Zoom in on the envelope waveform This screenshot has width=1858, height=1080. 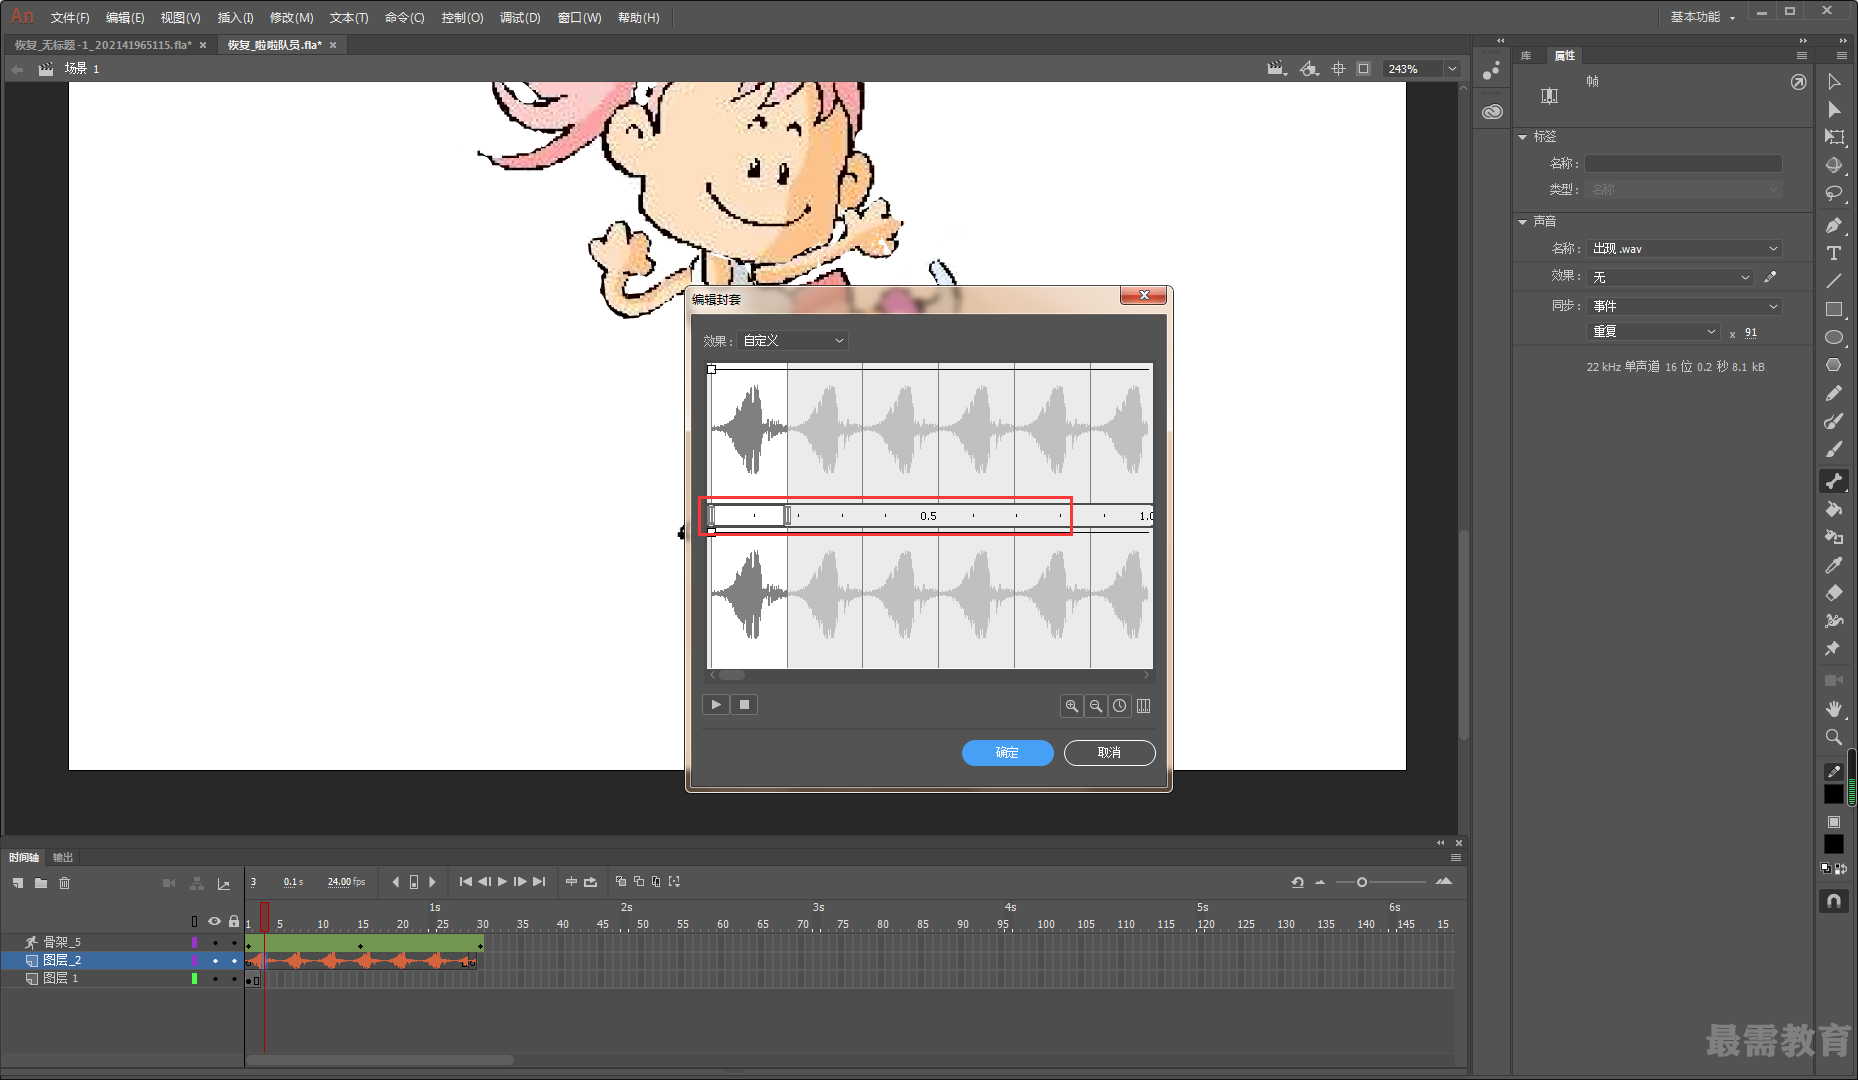pos(1072,706)
